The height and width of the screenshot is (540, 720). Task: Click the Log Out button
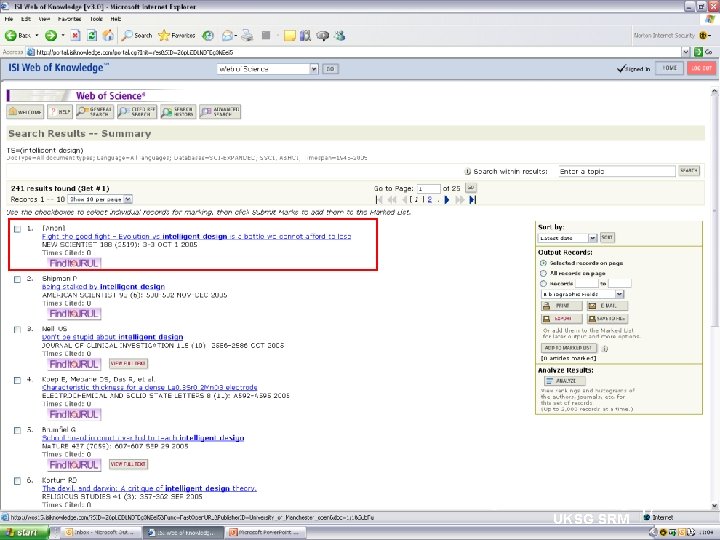tap(701, 68)
